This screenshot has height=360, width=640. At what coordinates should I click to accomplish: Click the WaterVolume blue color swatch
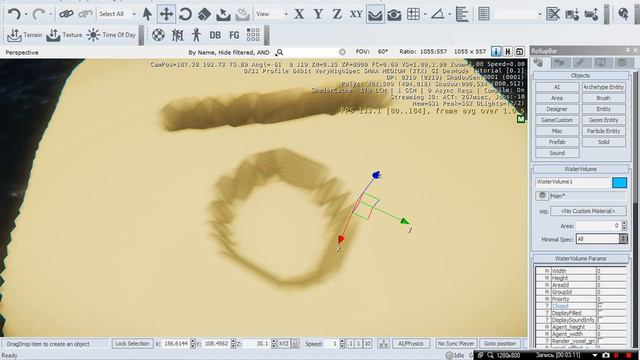[x=619, y=182]
